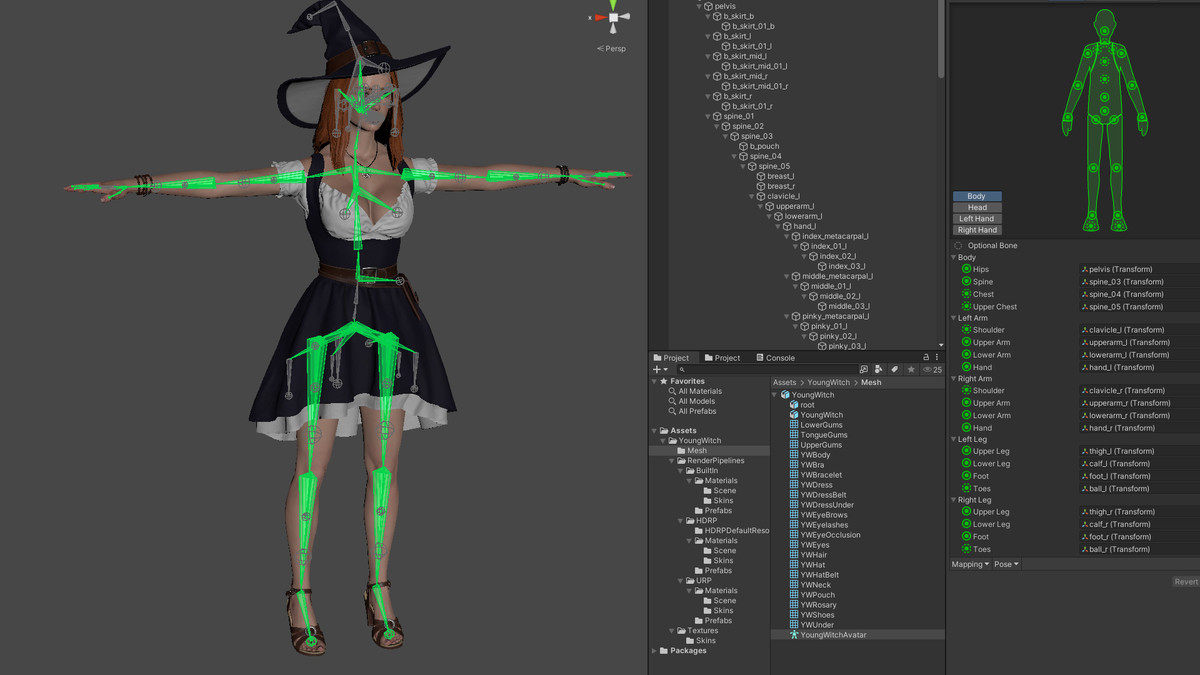Toggle hidden packages visibility eye counter
The width and height of the screenshot is (1200, 675).
click(x=932, y=370)
